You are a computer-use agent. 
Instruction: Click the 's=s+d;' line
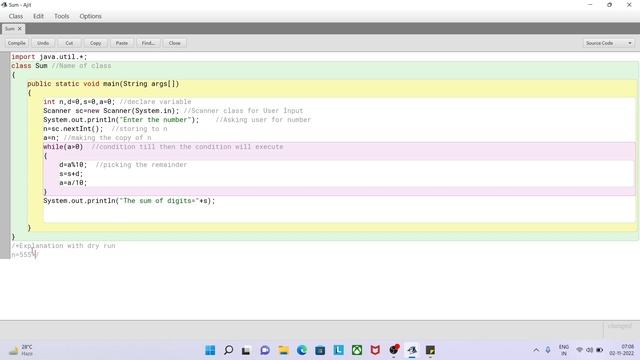point(71,173)
